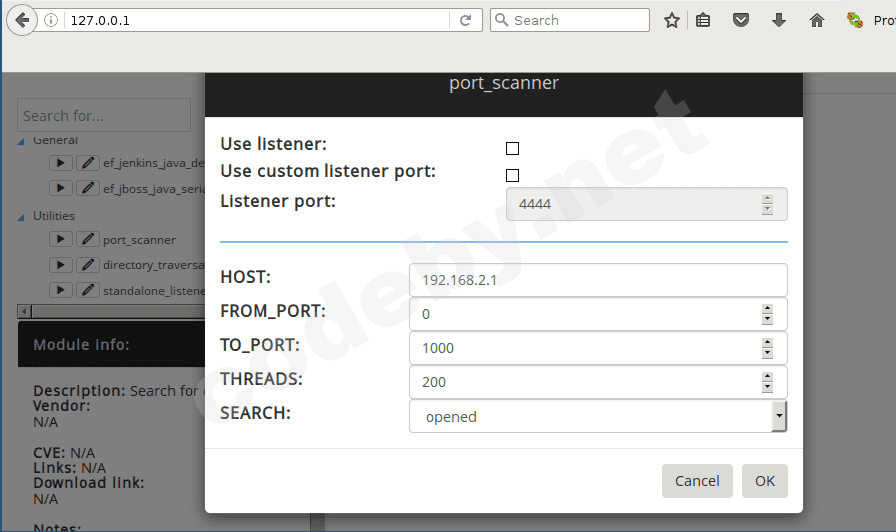Run the port_scanner module play icon
This screenshot has width=896, height=532.
coord(60,239)
